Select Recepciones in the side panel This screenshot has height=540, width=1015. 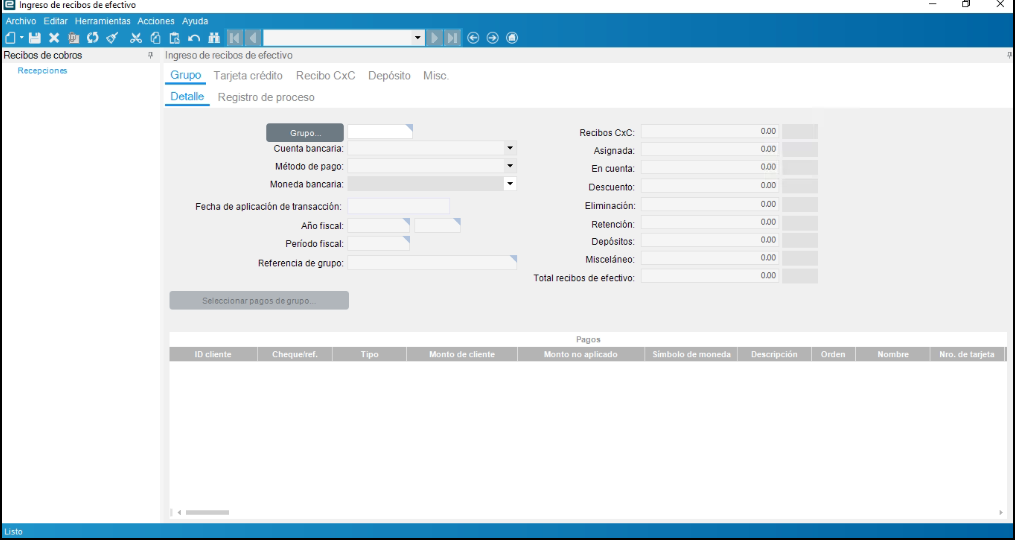(x=42, y=71)
